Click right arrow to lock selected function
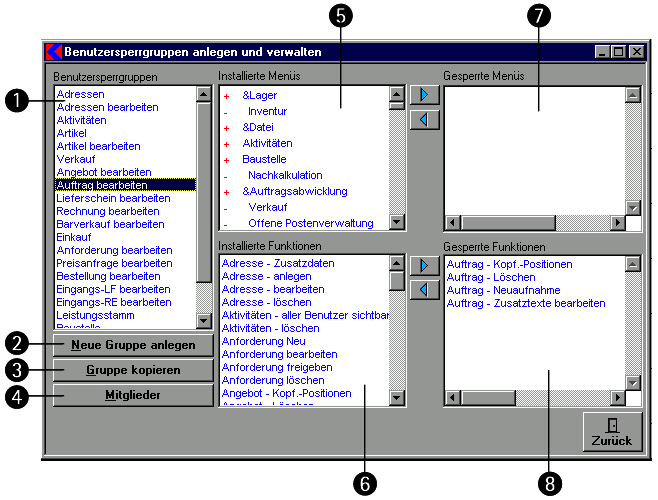Screen dimensions: 658x500 (424, 265)
